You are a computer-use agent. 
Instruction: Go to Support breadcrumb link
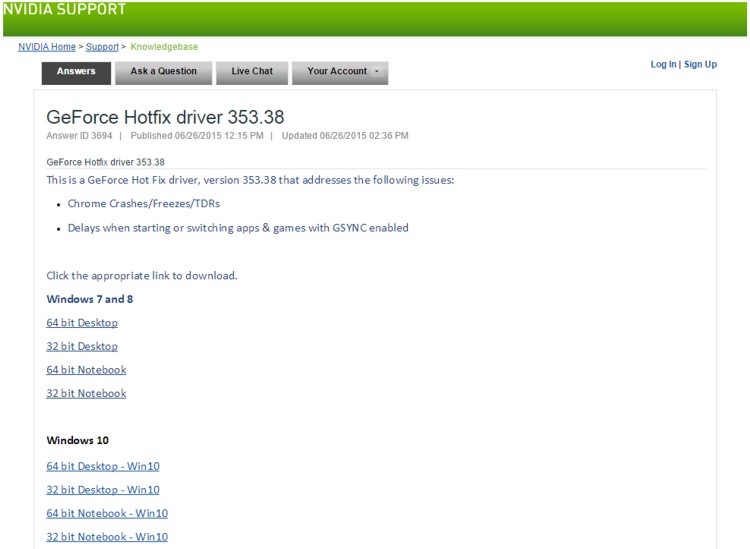(x=102, y=47)
